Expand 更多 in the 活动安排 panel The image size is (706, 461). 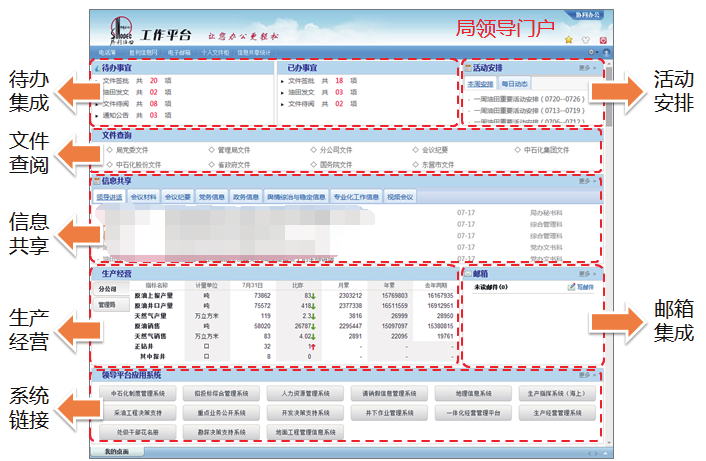[587, 68]
